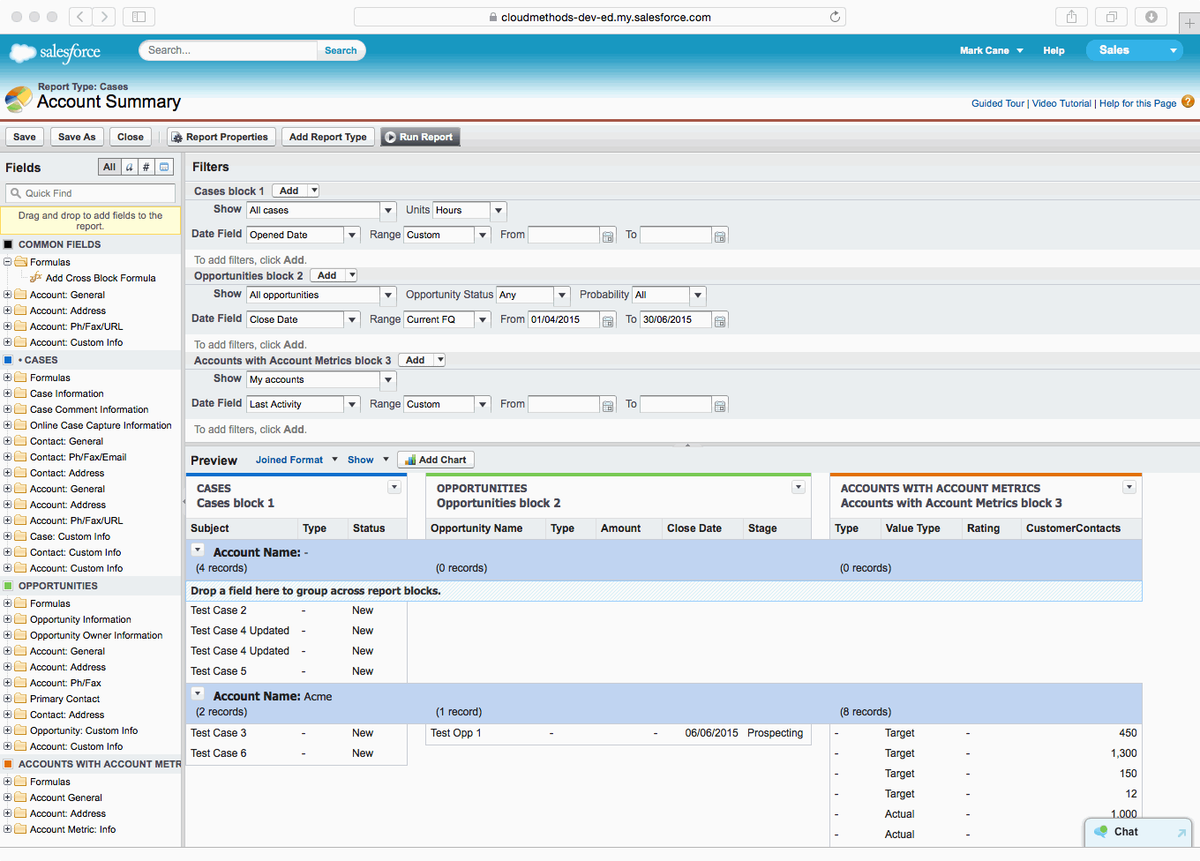
Task: Open Mark Cane user menu
Action: (991, 50)
